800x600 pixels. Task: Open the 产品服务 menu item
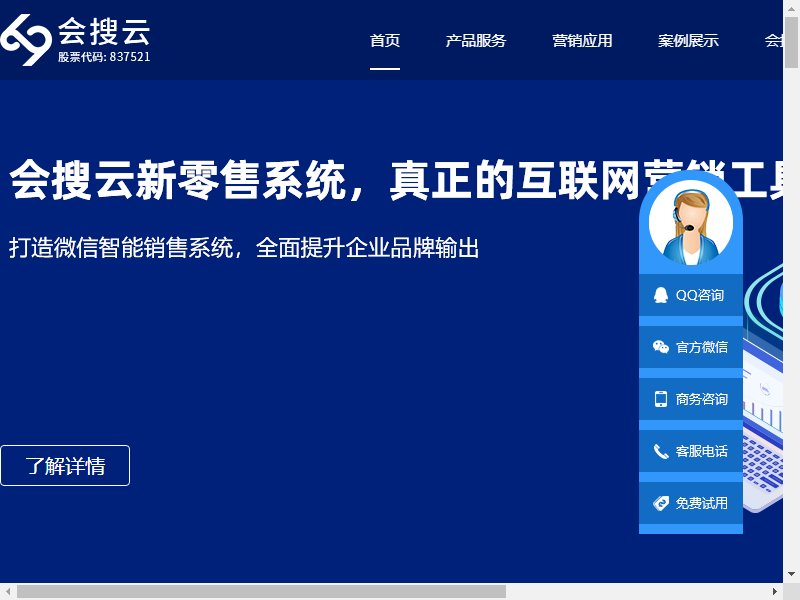(x=476, y=40)
